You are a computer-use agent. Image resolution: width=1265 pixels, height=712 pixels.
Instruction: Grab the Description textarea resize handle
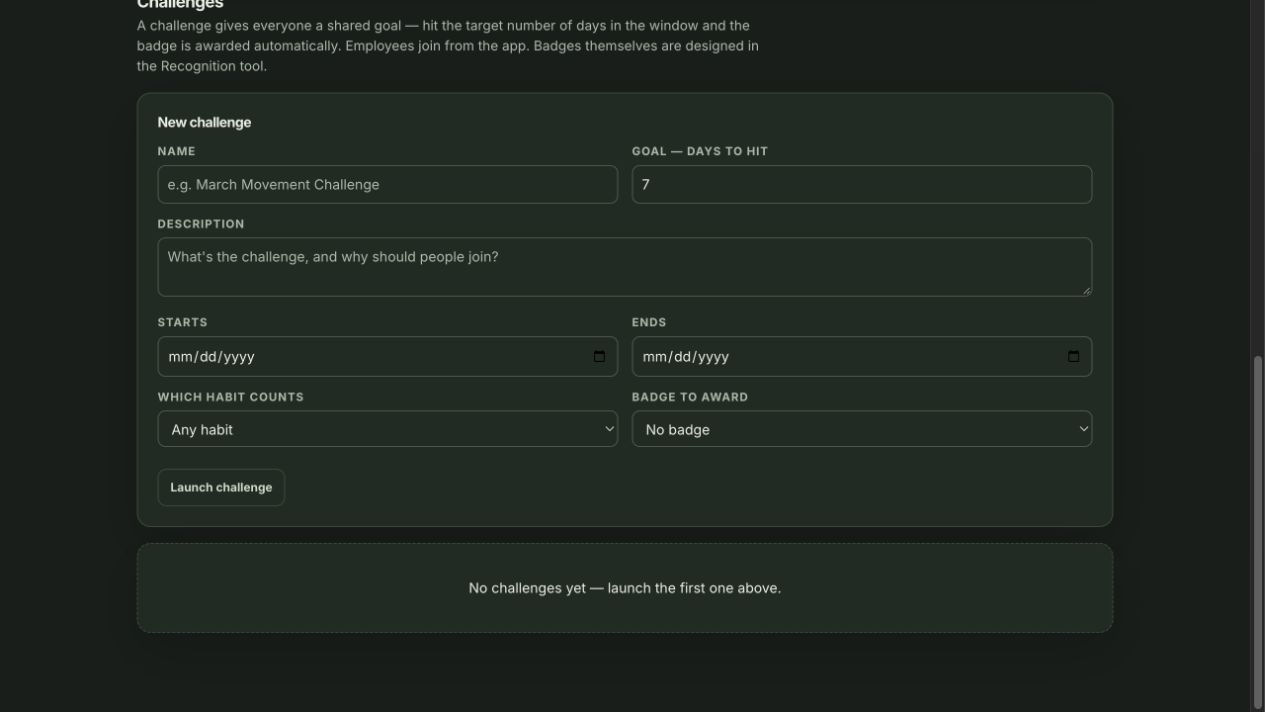point(1086,290)
